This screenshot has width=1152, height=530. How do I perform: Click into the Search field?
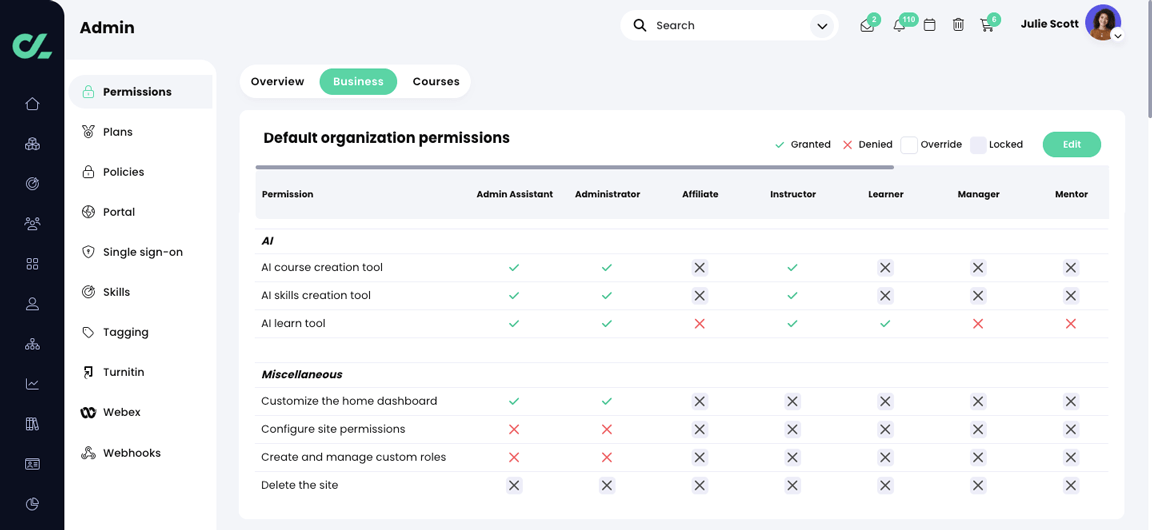[729, 26]
